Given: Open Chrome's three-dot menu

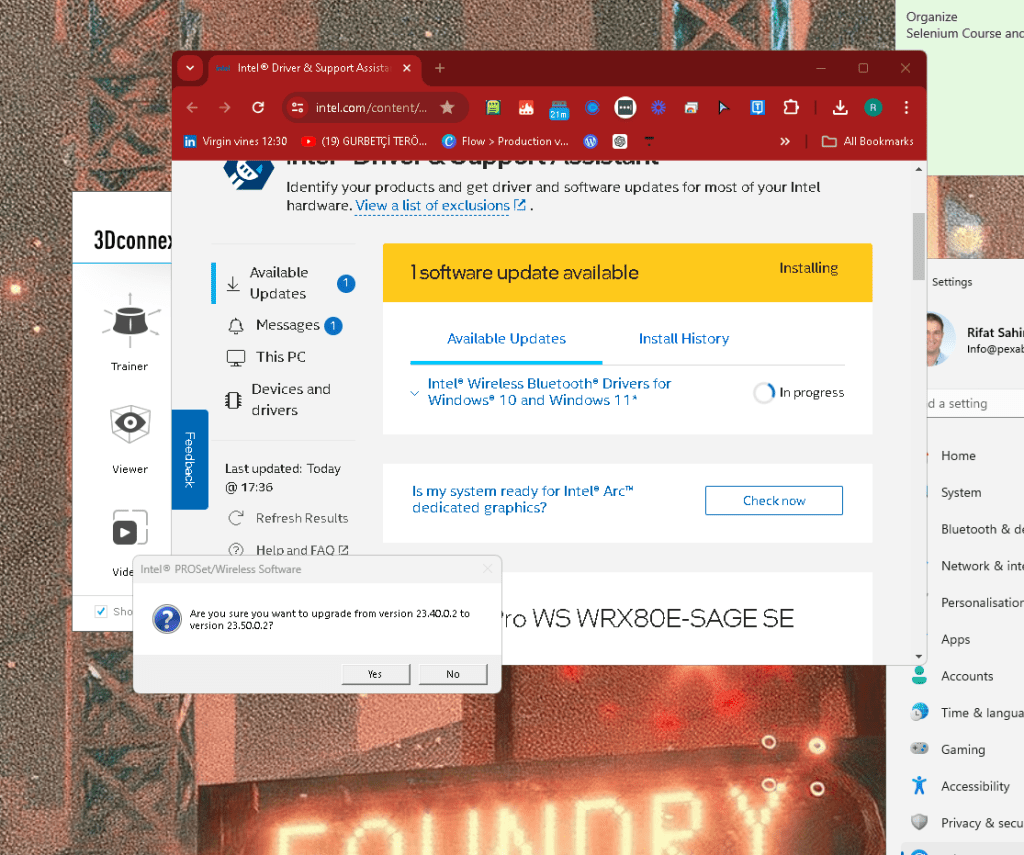Looking at the screenshot, I should [x=906, y=107].
